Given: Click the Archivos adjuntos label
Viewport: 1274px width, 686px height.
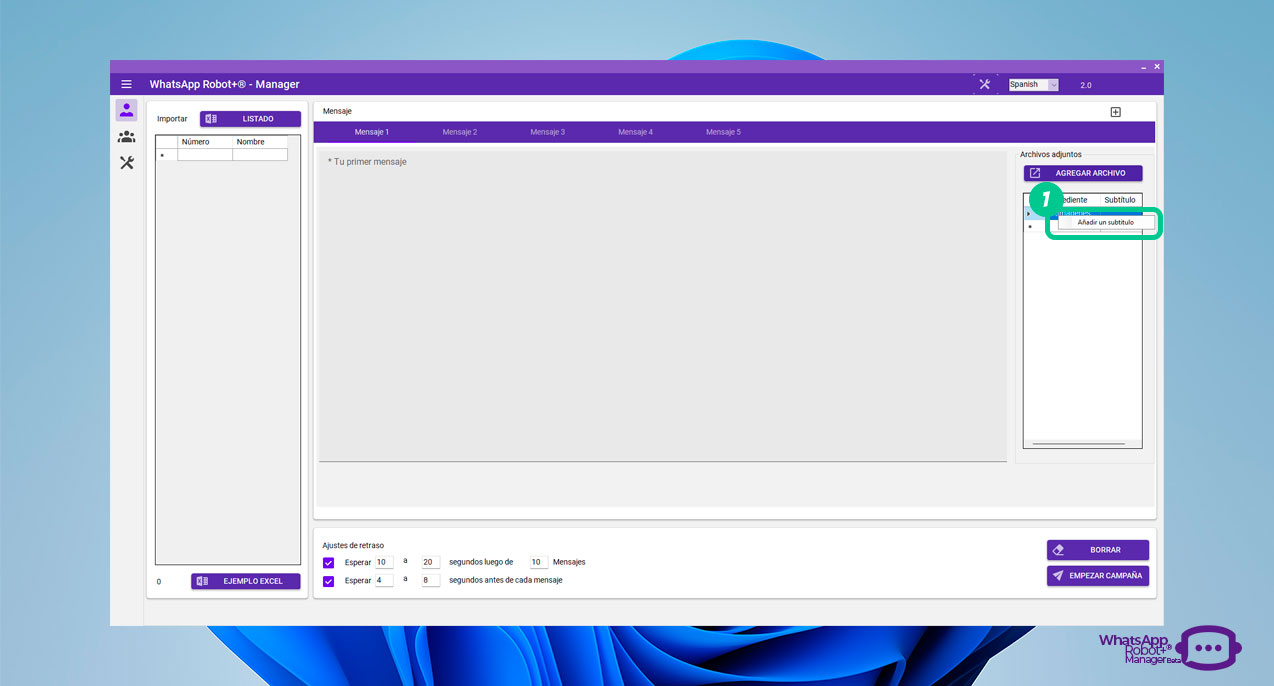Looking at the screenshot, I should pos(1051,154).
